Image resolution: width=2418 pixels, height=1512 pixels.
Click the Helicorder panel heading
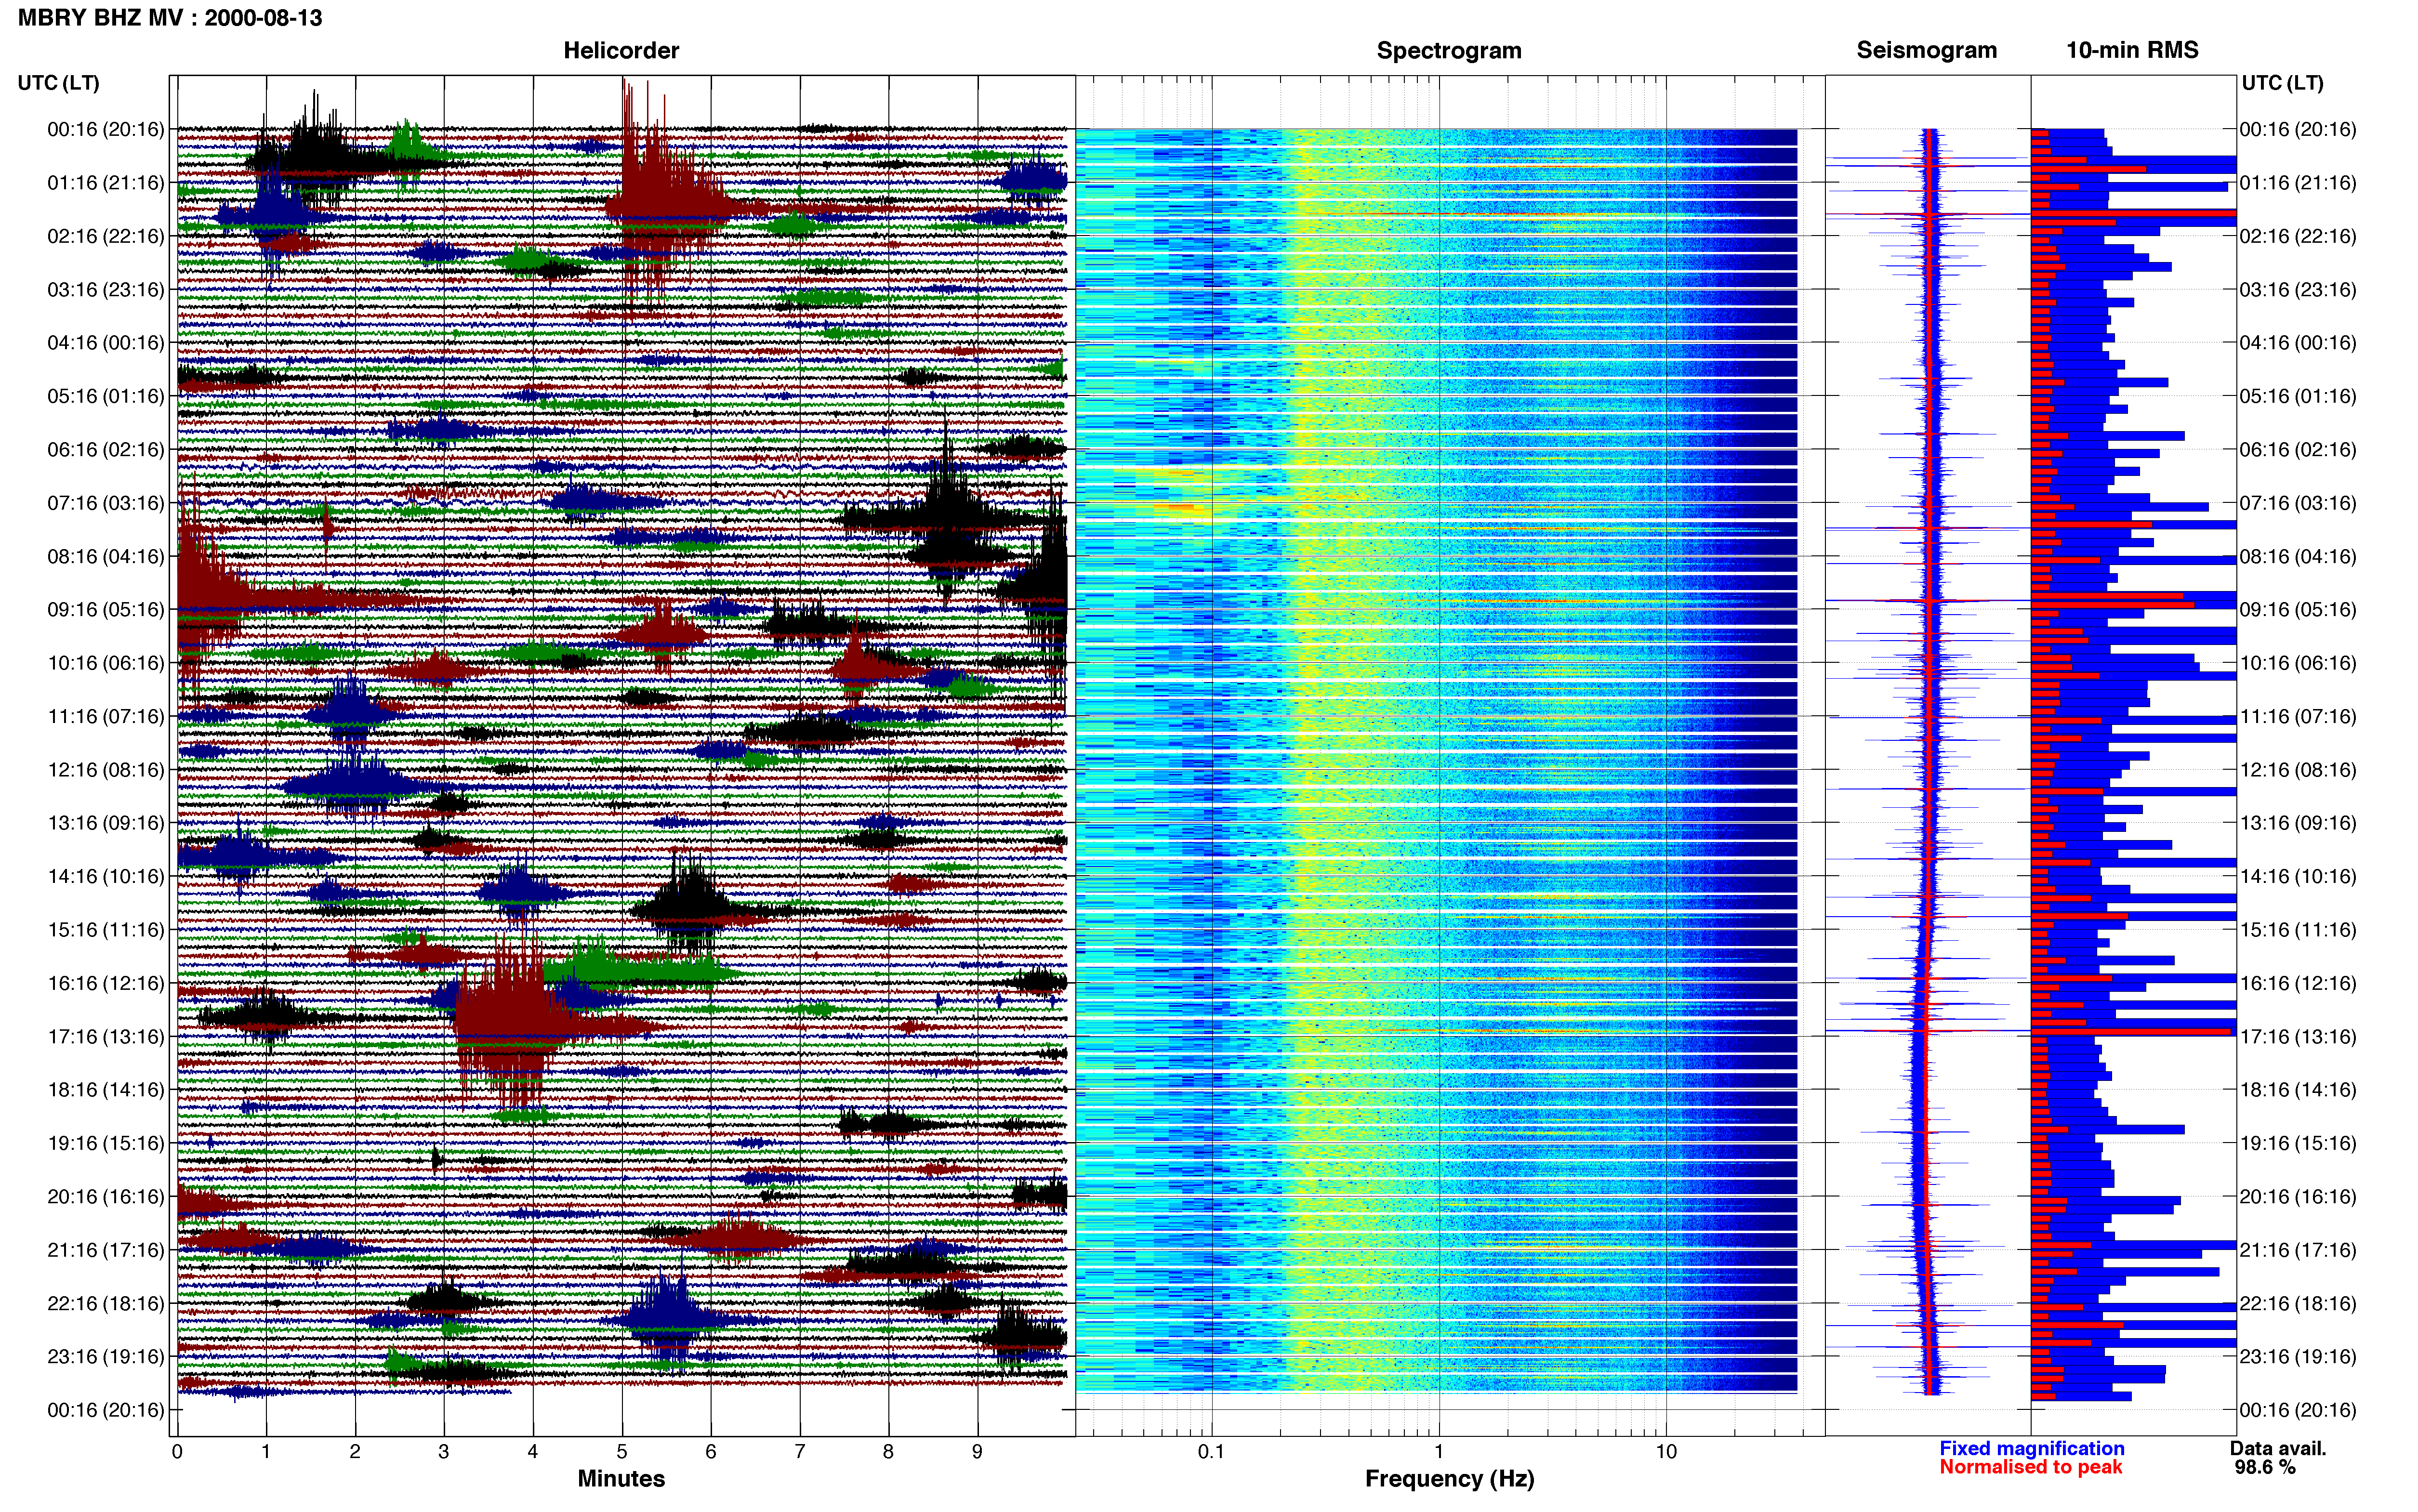tap(621, 50)
